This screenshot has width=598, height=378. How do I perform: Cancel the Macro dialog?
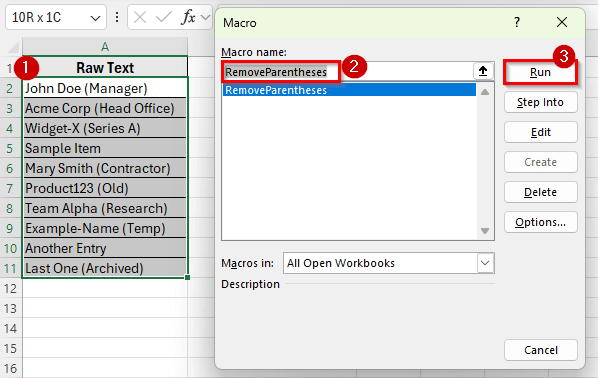[540, 350]
